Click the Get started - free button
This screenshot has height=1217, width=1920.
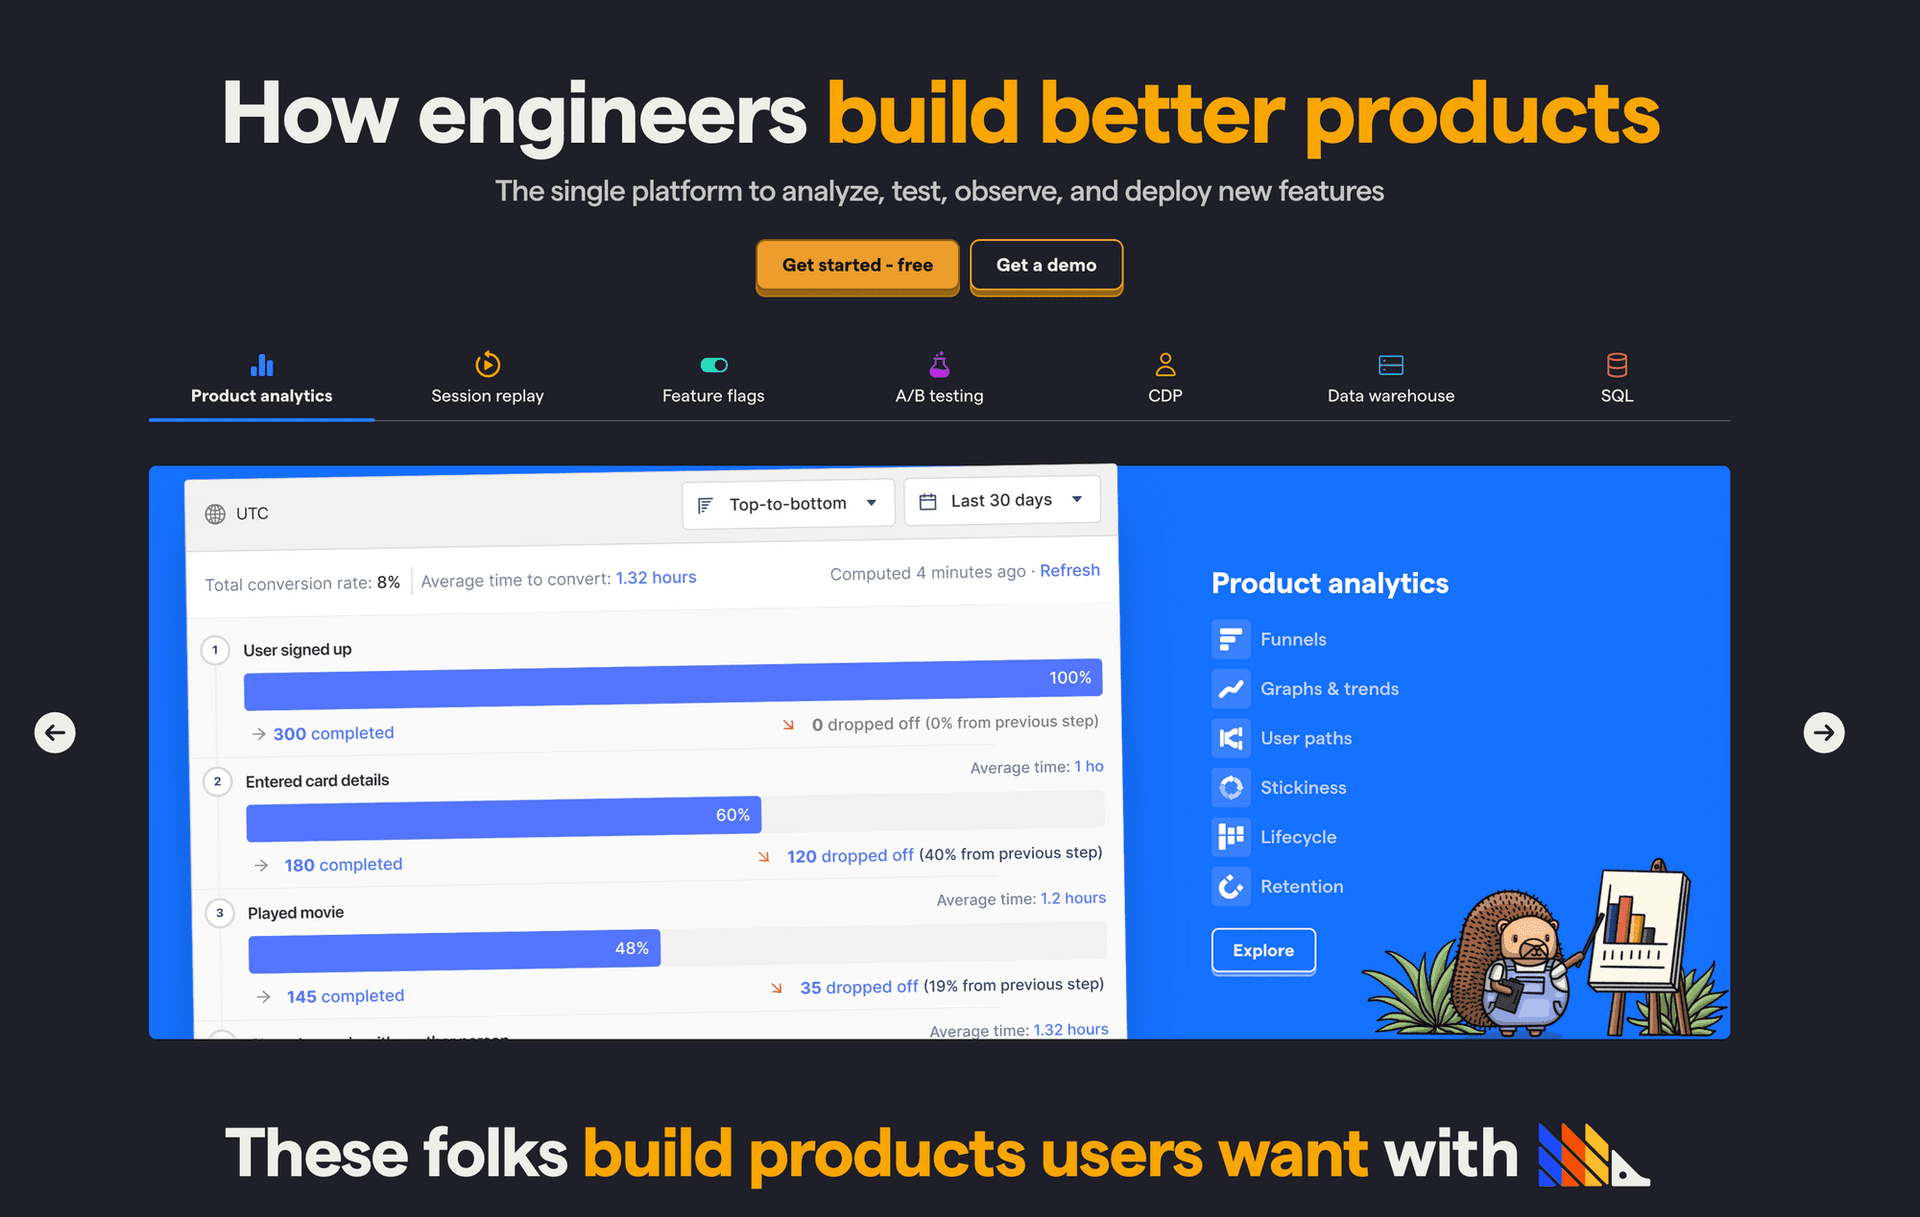click(x=858, y=264)
